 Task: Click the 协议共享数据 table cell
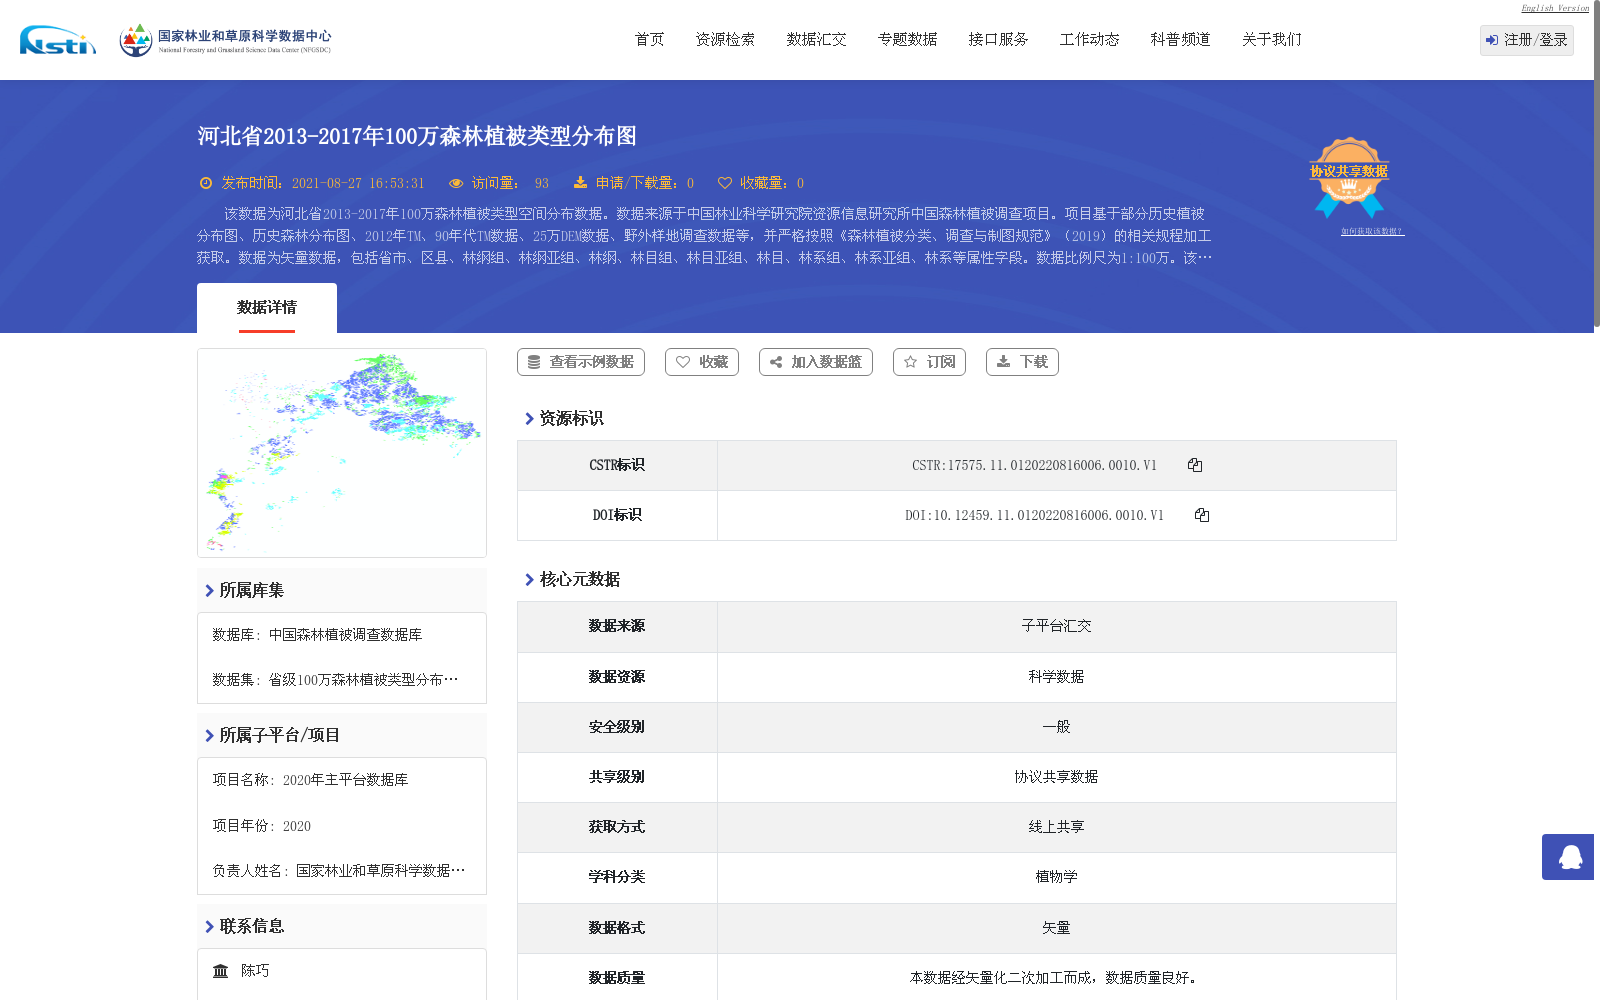(1057, 777)
